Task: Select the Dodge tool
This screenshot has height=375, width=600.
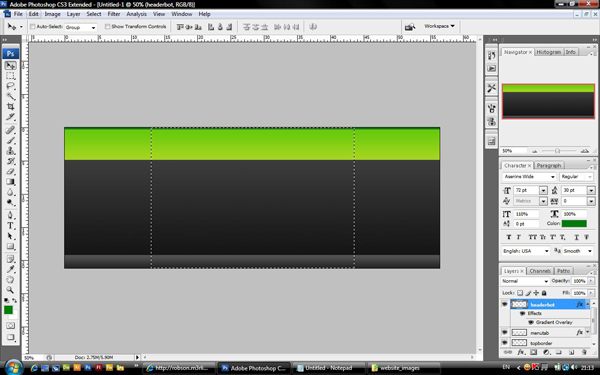Action: click(x=11, y=202)
